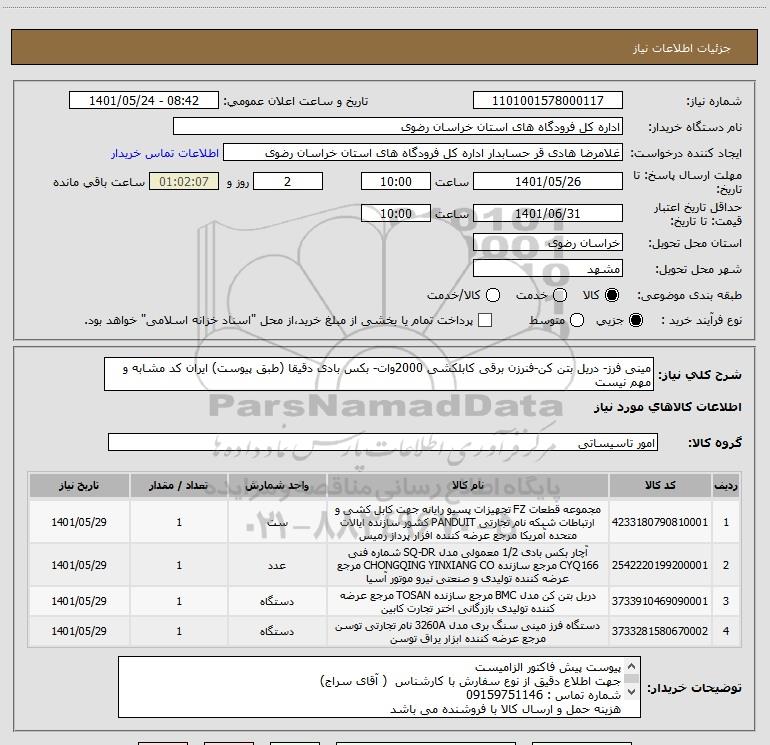Click product code 423318079081​0001
The image size is (770, 745).
coord(660,522)
